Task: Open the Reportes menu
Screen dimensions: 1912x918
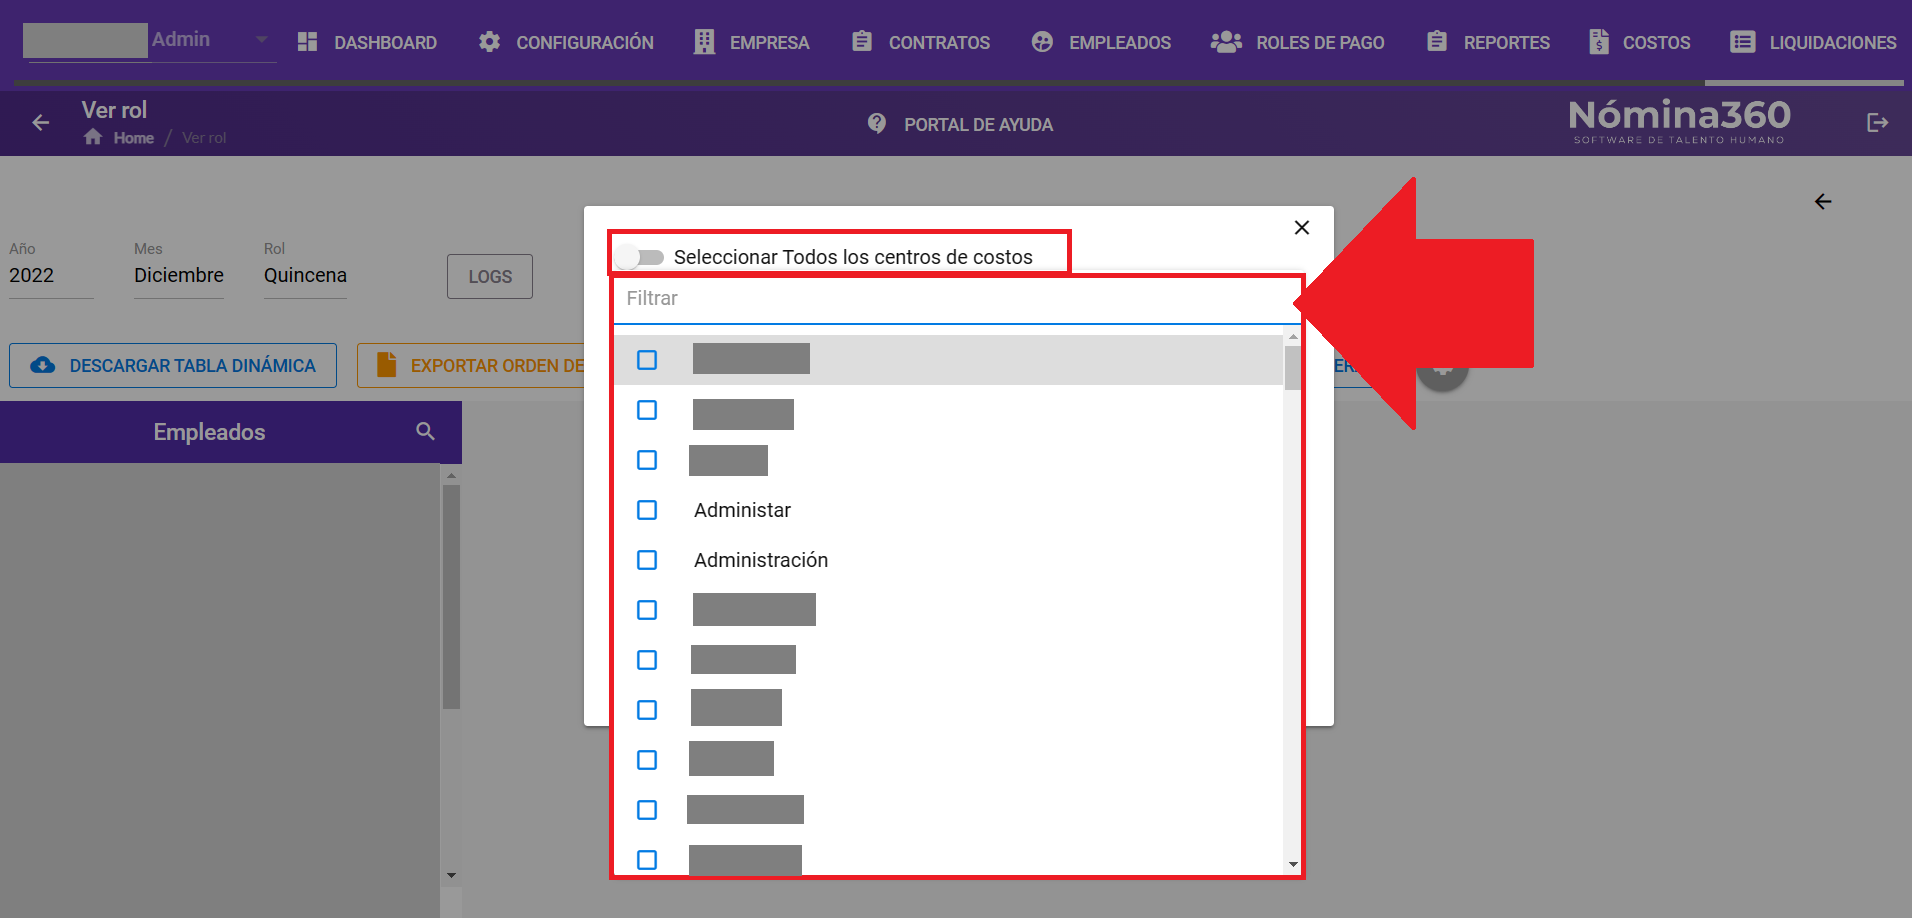Action: [1488, 42]
